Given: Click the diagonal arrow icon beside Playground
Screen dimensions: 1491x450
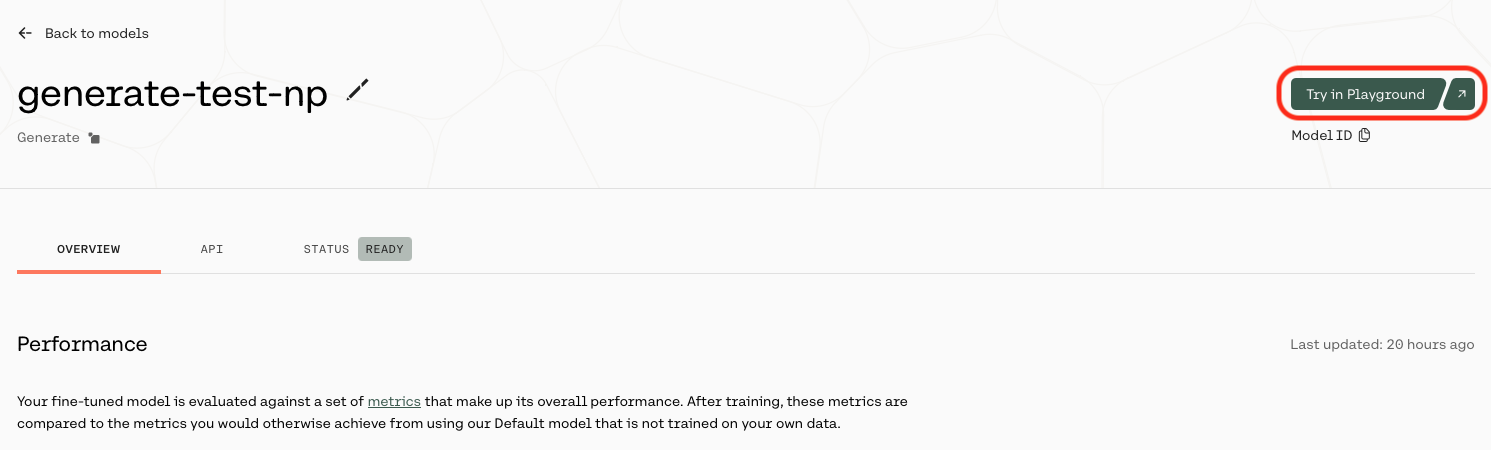Looking at the screenshot, I should pos(1461,94).
